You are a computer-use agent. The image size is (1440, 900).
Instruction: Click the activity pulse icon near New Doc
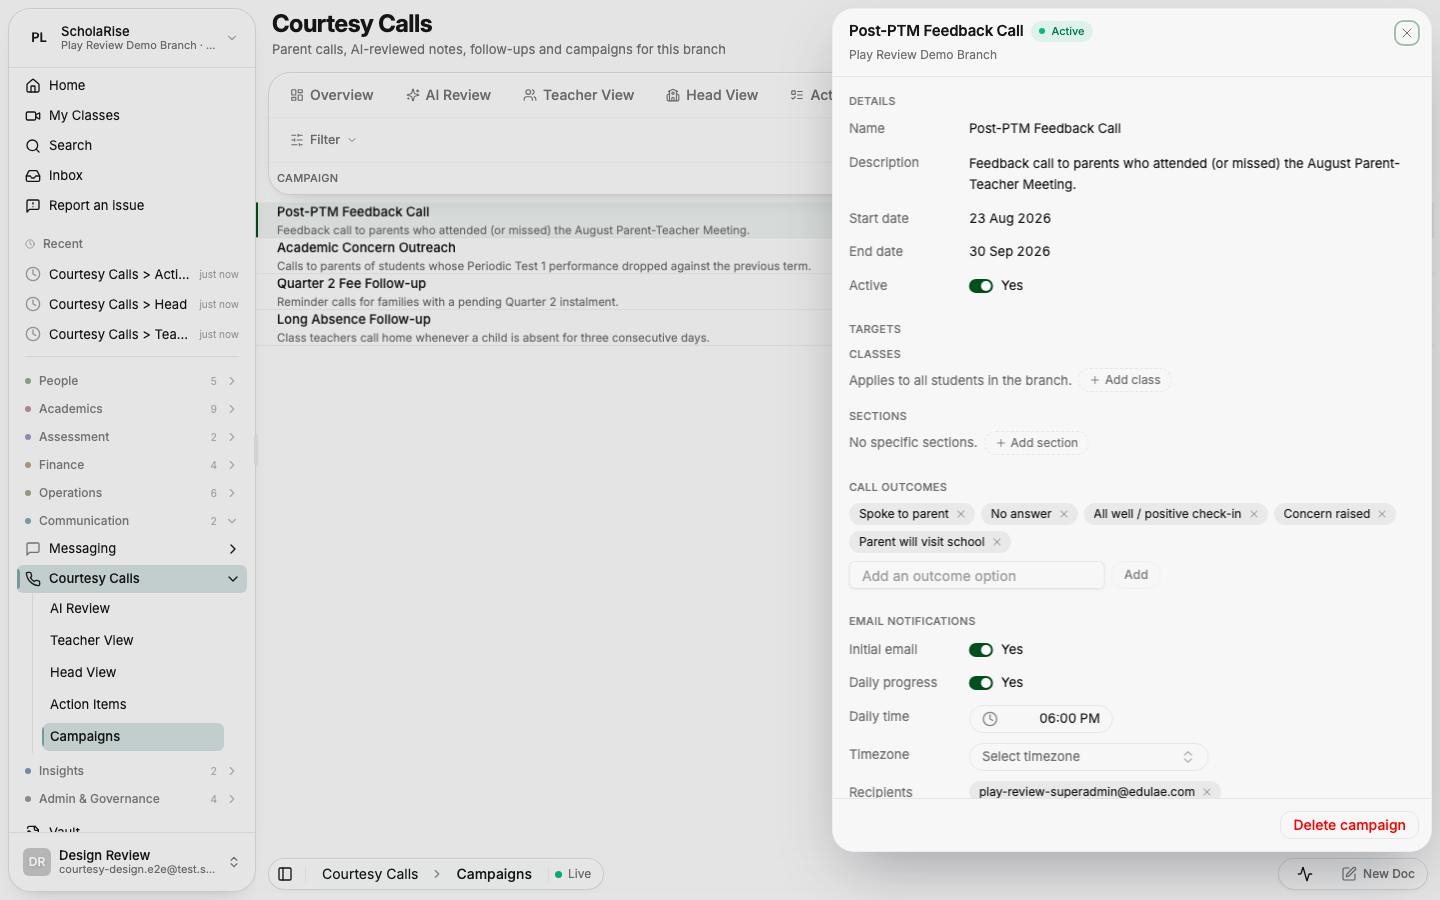coord(1305,874)
